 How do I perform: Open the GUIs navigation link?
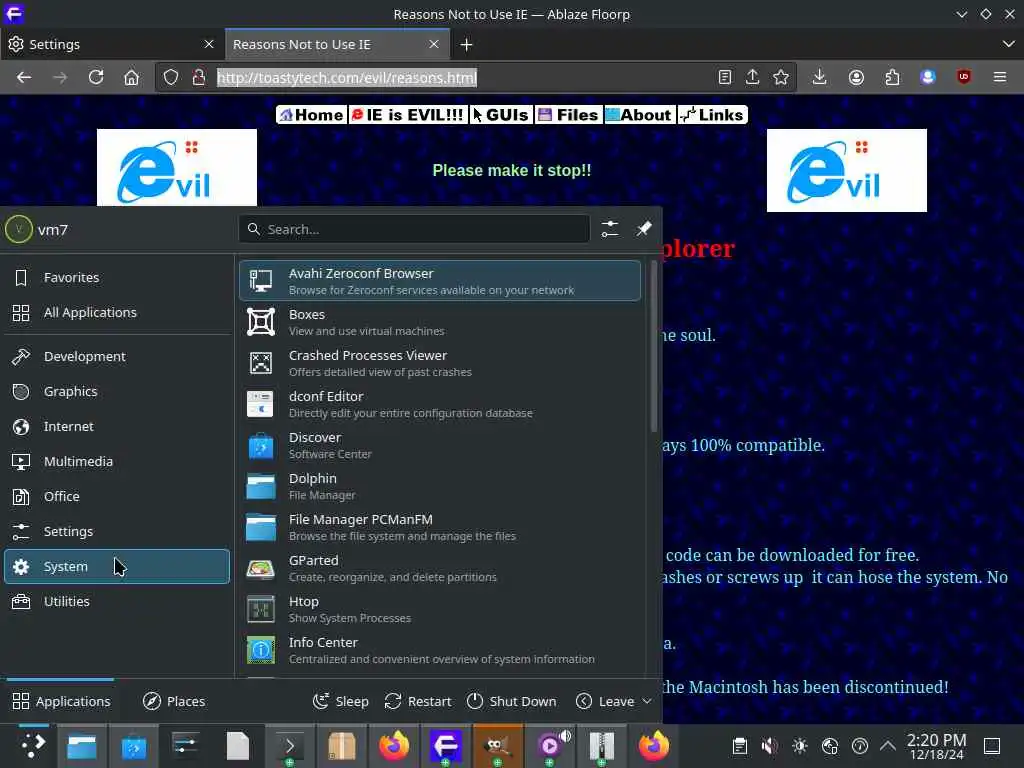pyautogui.click(x=501, y=115)
